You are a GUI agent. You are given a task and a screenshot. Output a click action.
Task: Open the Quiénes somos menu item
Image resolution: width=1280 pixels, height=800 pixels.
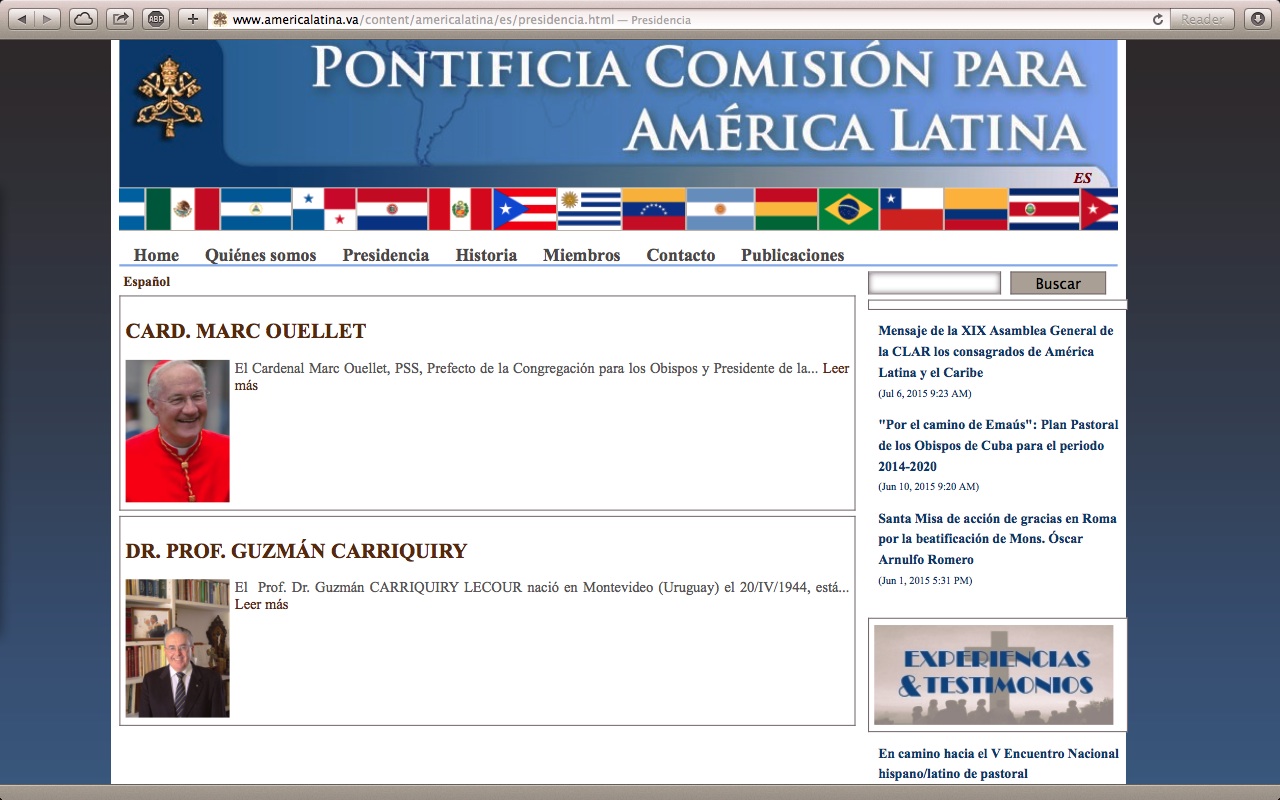[260, 255]
